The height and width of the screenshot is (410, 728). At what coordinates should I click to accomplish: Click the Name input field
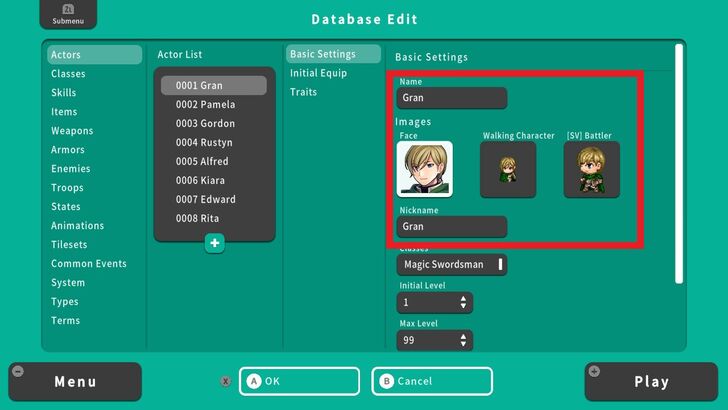pyautogui.click(x=452, y=98)
